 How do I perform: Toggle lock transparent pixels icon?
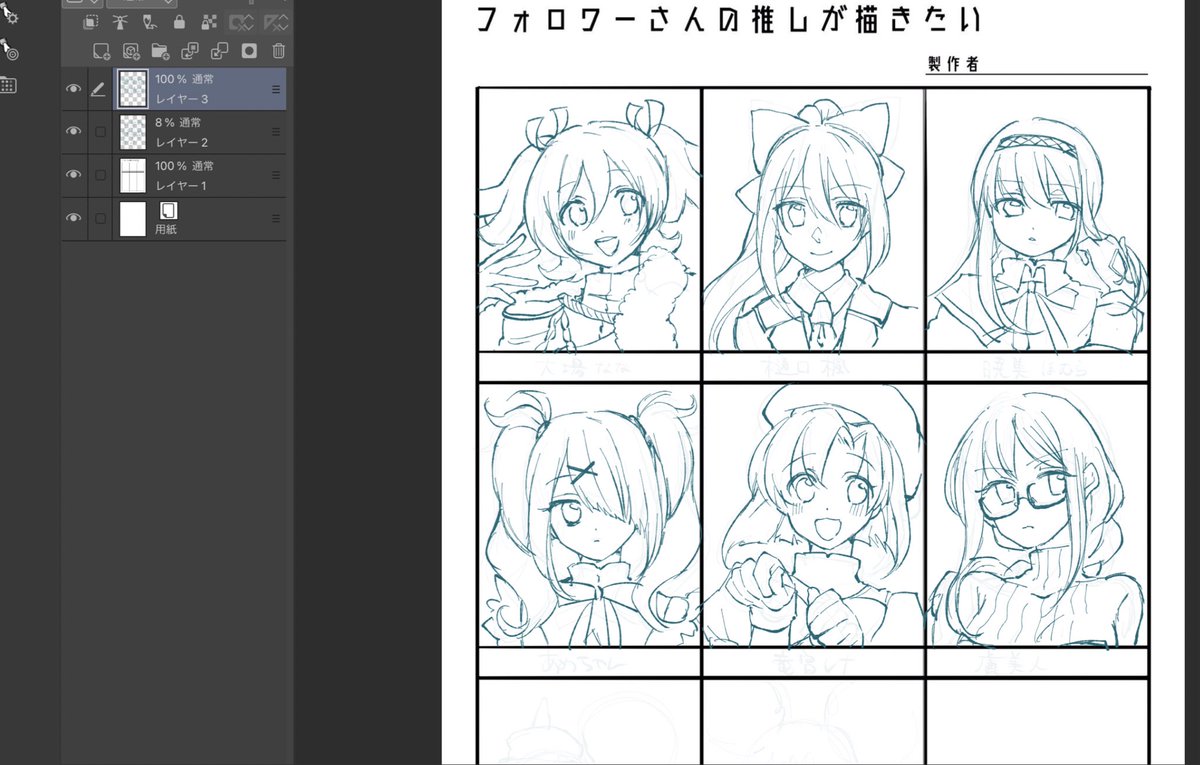210,22
